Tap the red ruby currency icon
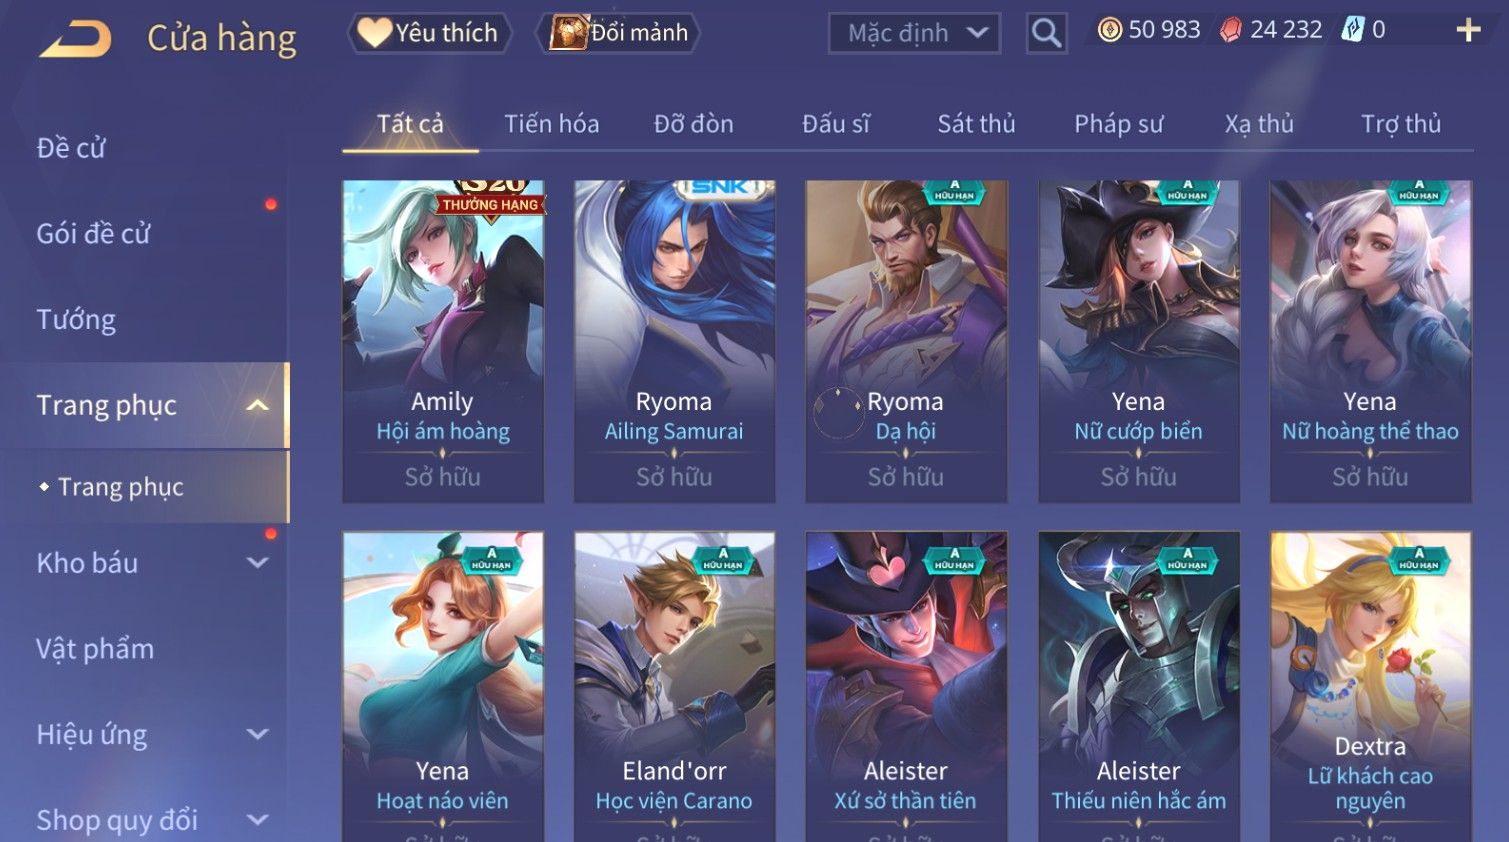Viewport: 1509px width, 842px height. [1231, 30]
